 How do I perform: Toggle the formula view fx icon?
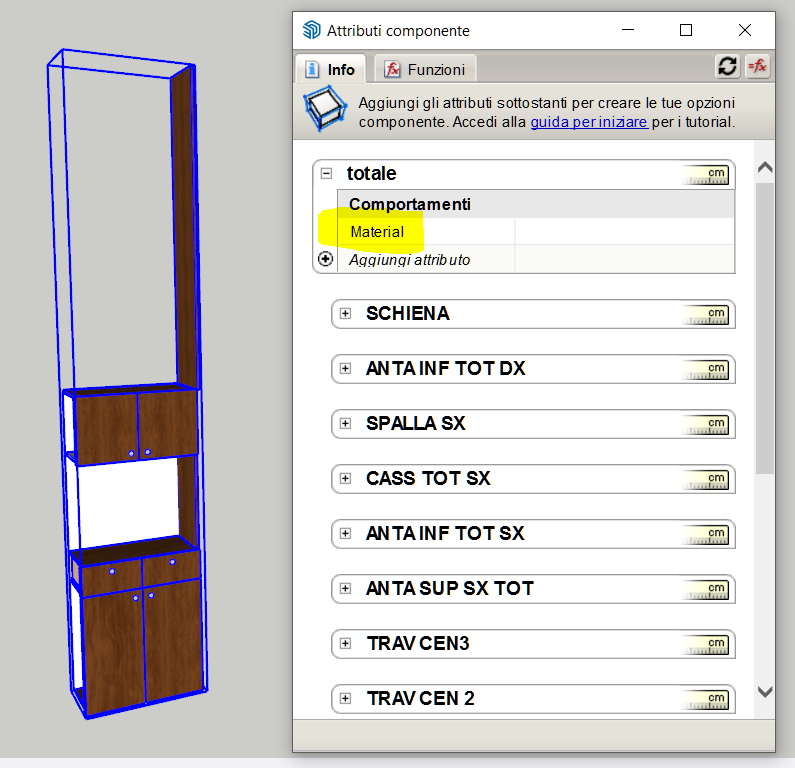757,66
